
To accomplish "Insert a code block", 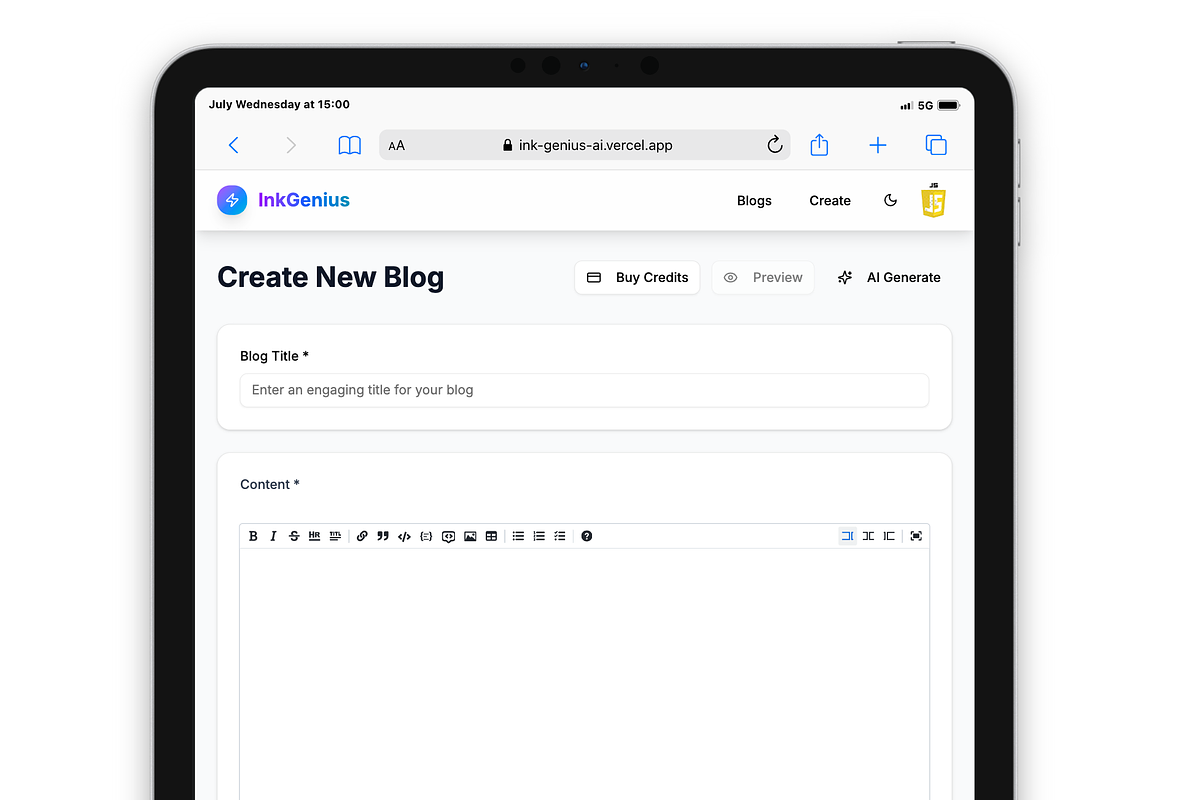I will (426, 536).
